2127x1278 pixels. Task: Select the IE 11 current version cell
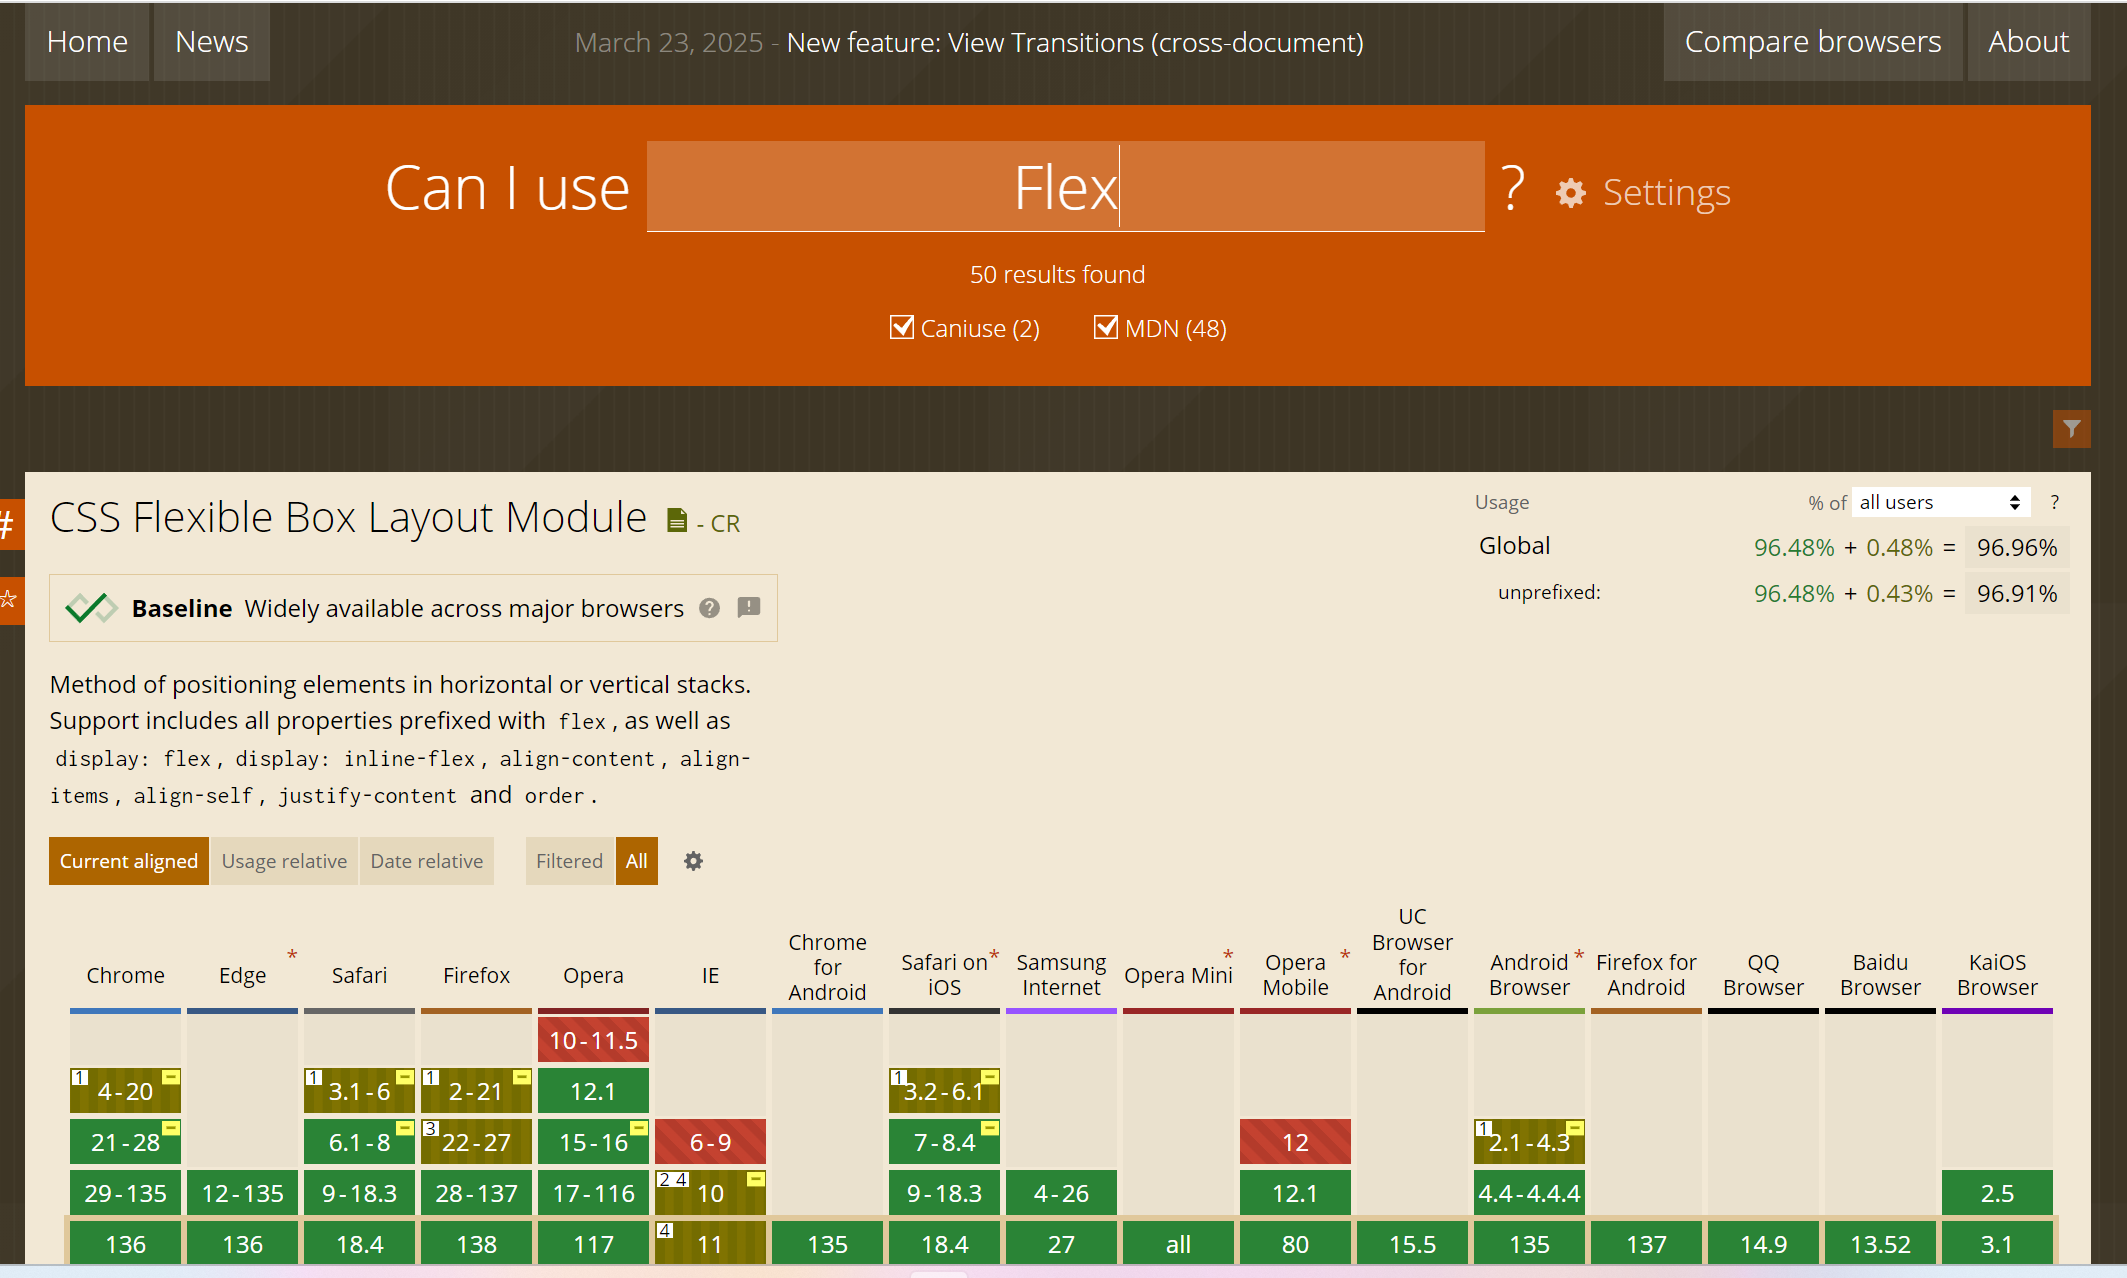(710, 1244)
